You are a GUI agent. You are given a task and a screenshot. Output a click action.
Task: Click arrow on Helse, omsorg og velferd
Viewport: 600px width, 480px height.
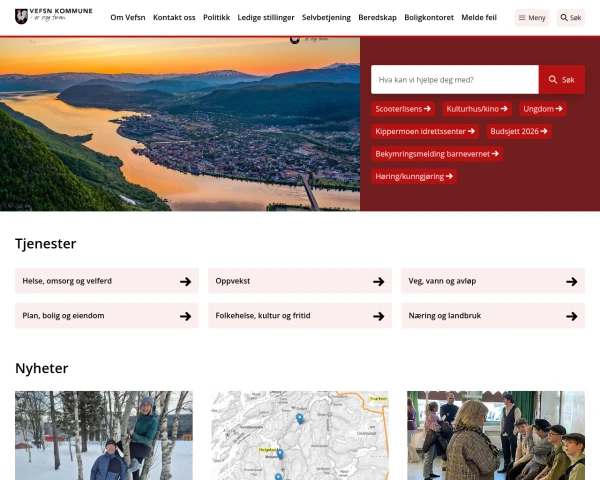tap(185, 282)
